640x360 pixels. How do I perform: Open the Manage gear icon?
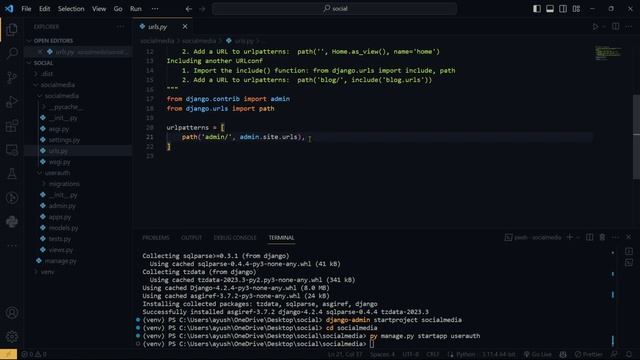(12, 337)
